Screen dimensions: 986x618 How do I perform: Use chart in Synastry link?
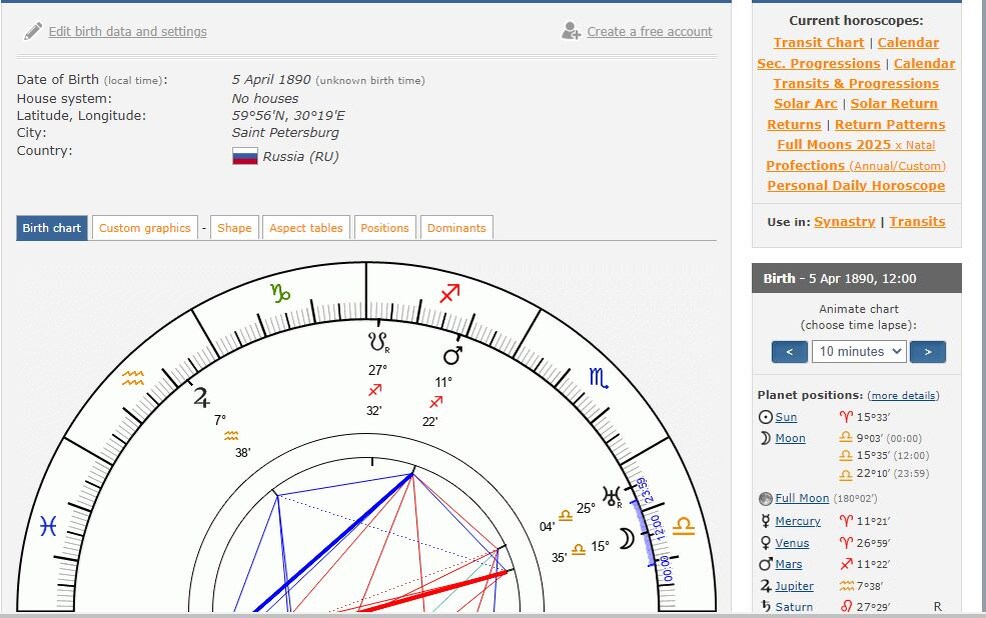(x=845, y=221)
